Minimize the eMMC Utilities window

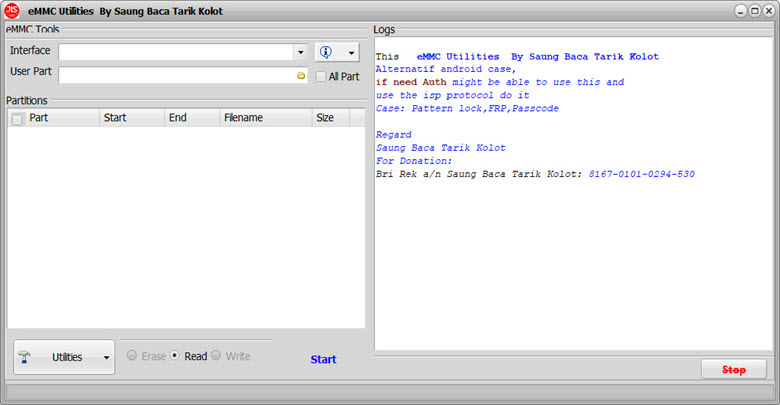(740, 11)
